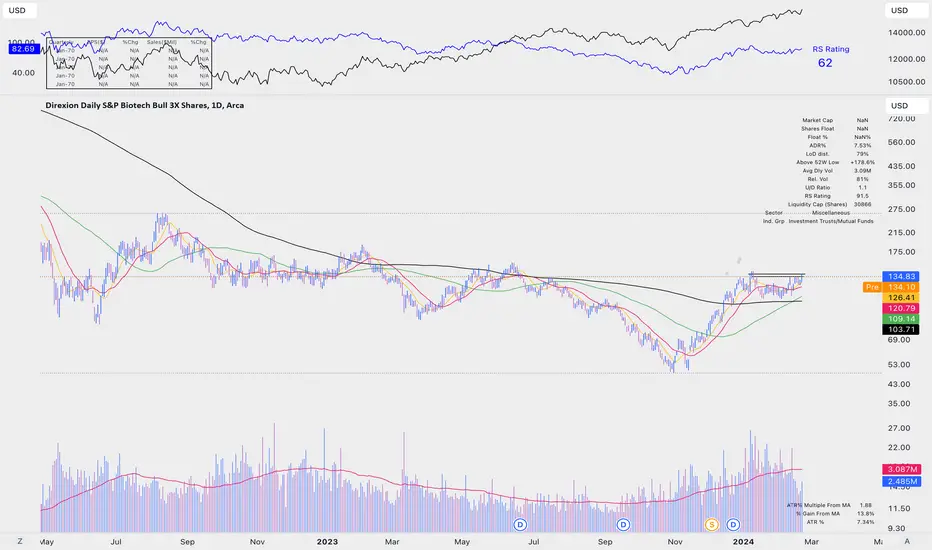932x550 pixels.
Task: Click the blue 134.83 last price label
Action: click(x=902, y=276)
